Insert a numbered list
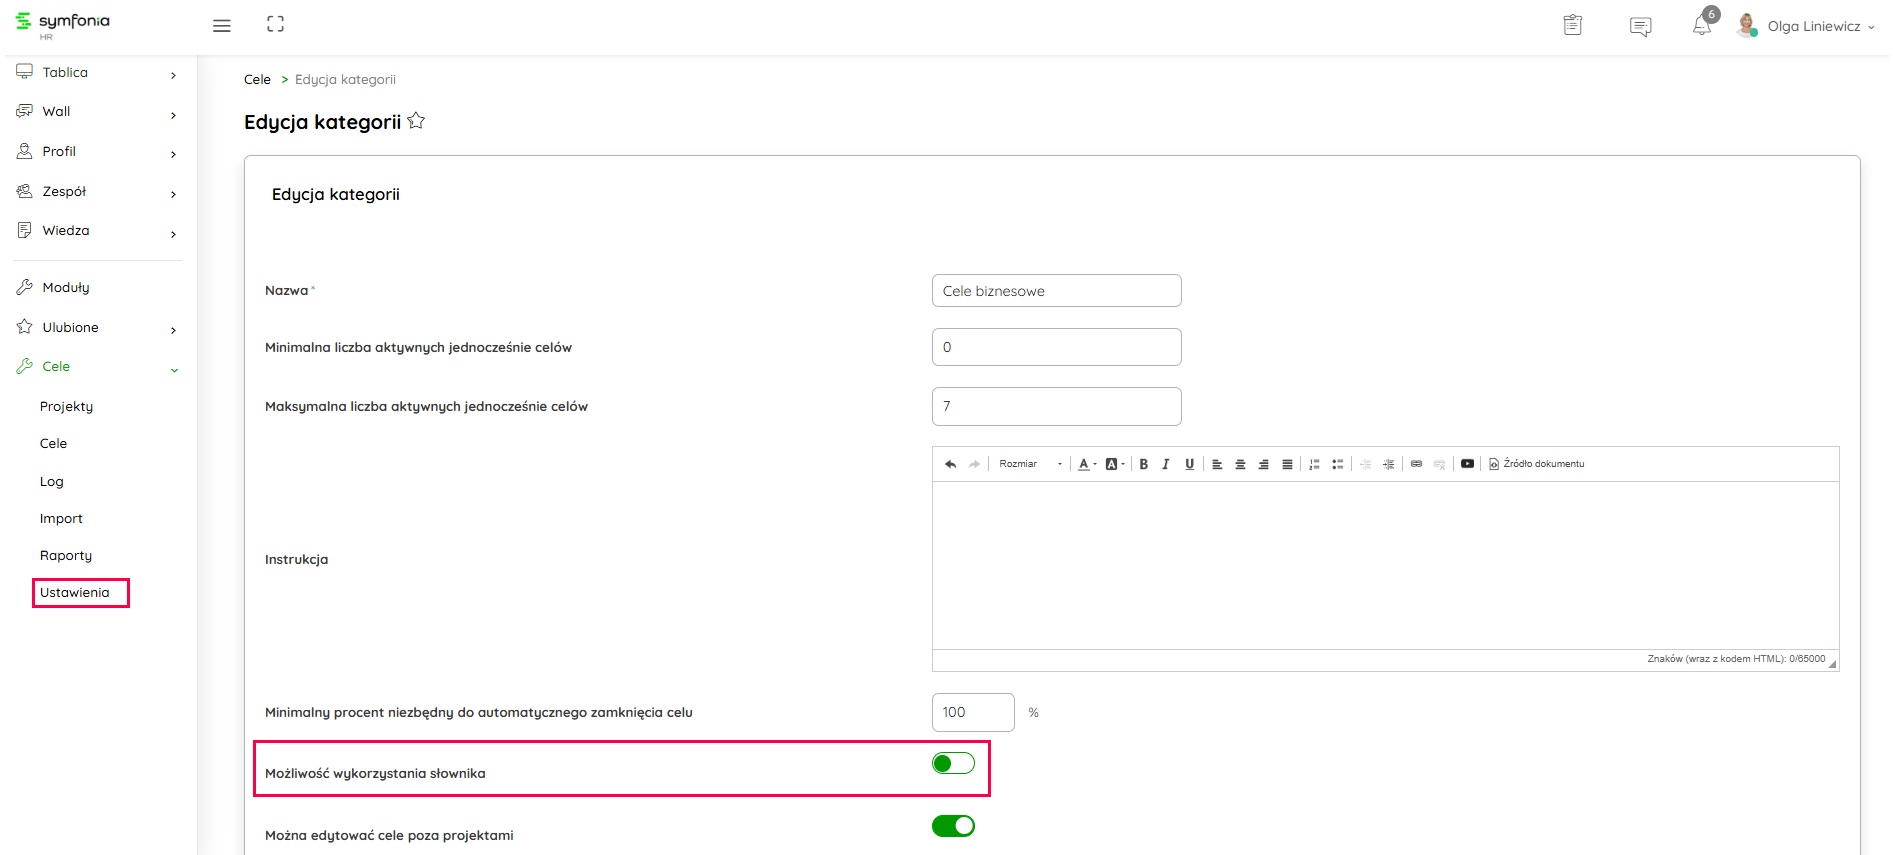The image size is (1893, 855). 1314,464
